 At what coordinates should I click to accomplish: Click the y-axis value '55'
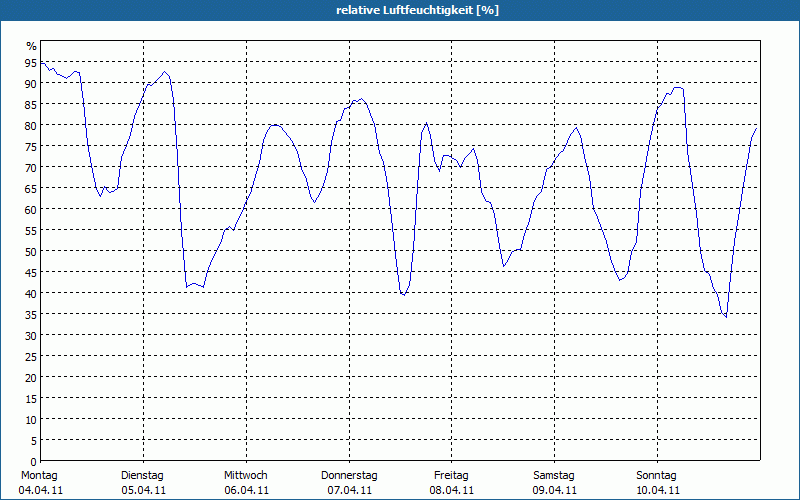point(31,231)
